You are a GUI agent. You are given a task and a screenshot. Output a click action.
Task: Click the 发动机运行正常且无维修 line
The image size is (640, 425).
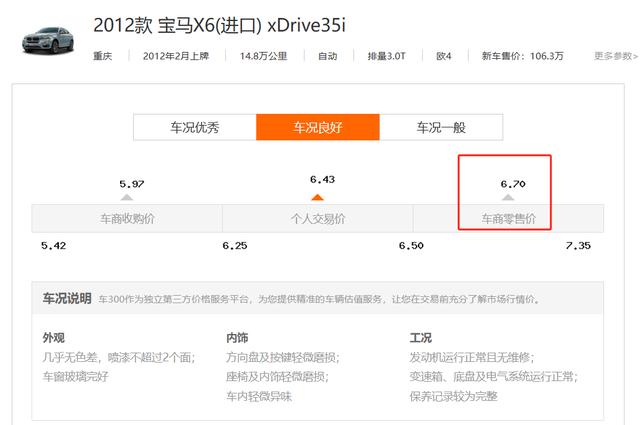[x=472, y=358]
